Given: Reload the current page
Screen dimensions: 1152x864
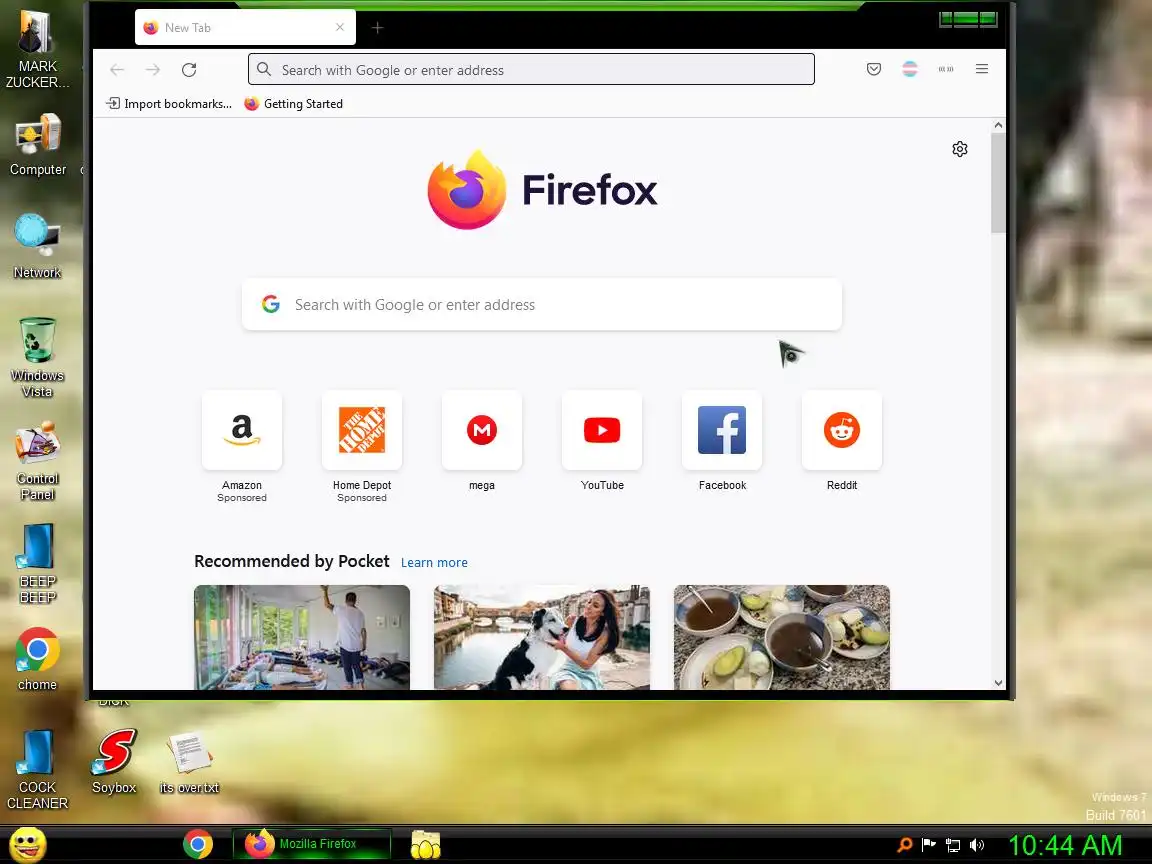Looking at the screenshot, I should 189,70.
